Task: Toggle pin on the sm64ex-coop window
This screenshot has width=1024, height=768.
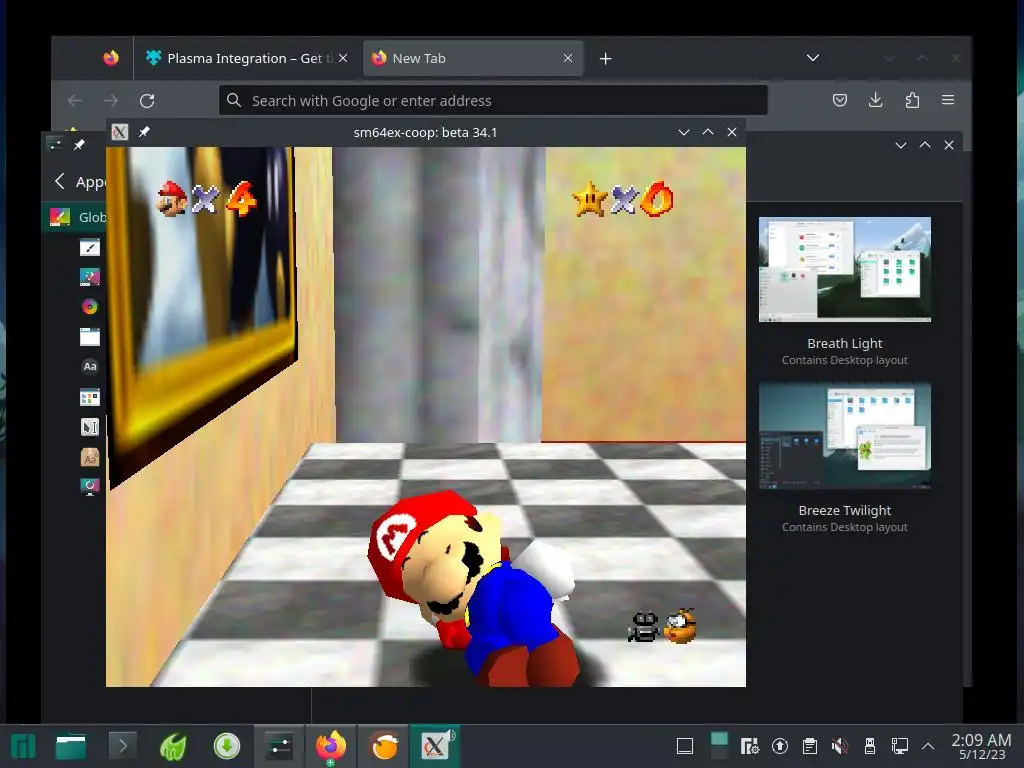Action: click(144, 132)
